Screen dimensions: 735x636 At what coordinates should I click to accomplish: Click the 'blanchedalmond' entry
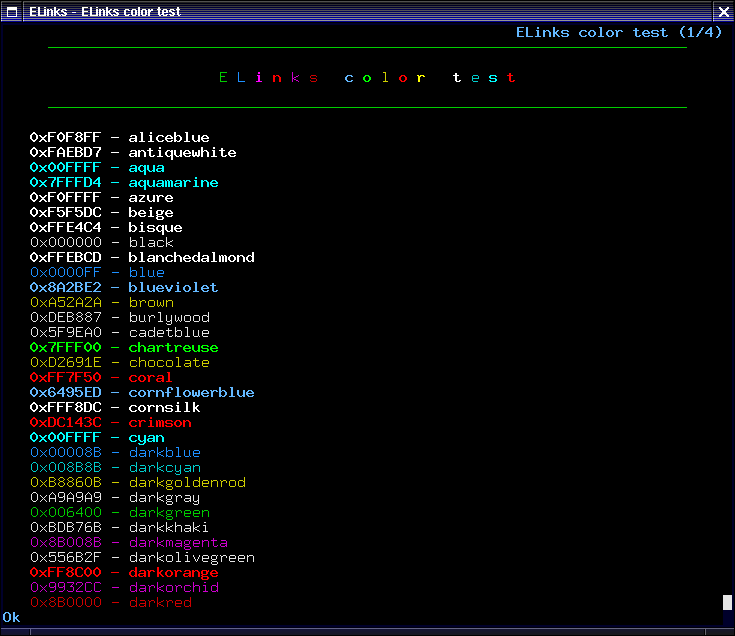point(142,257)
